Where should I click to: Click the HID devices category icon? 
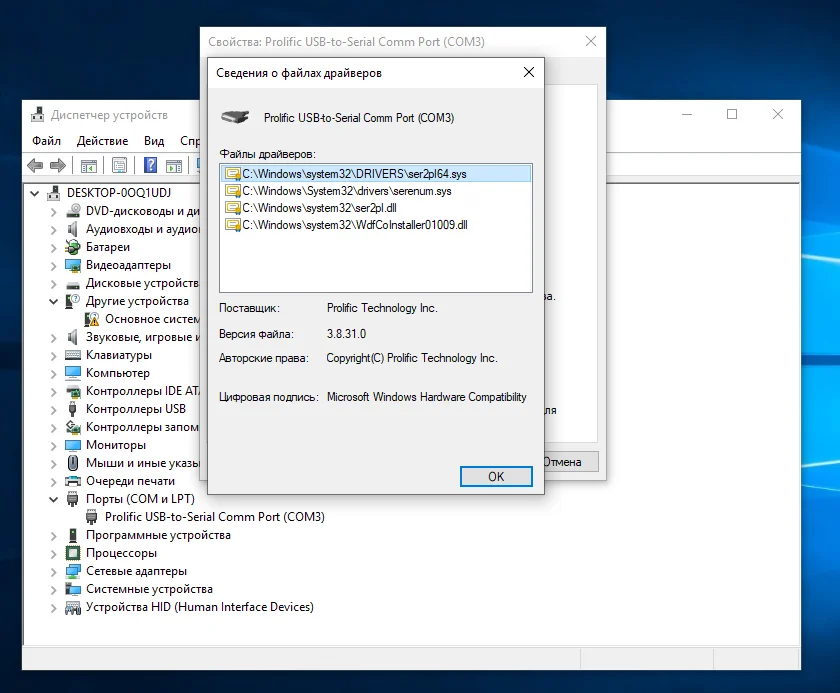pos(73,607)
